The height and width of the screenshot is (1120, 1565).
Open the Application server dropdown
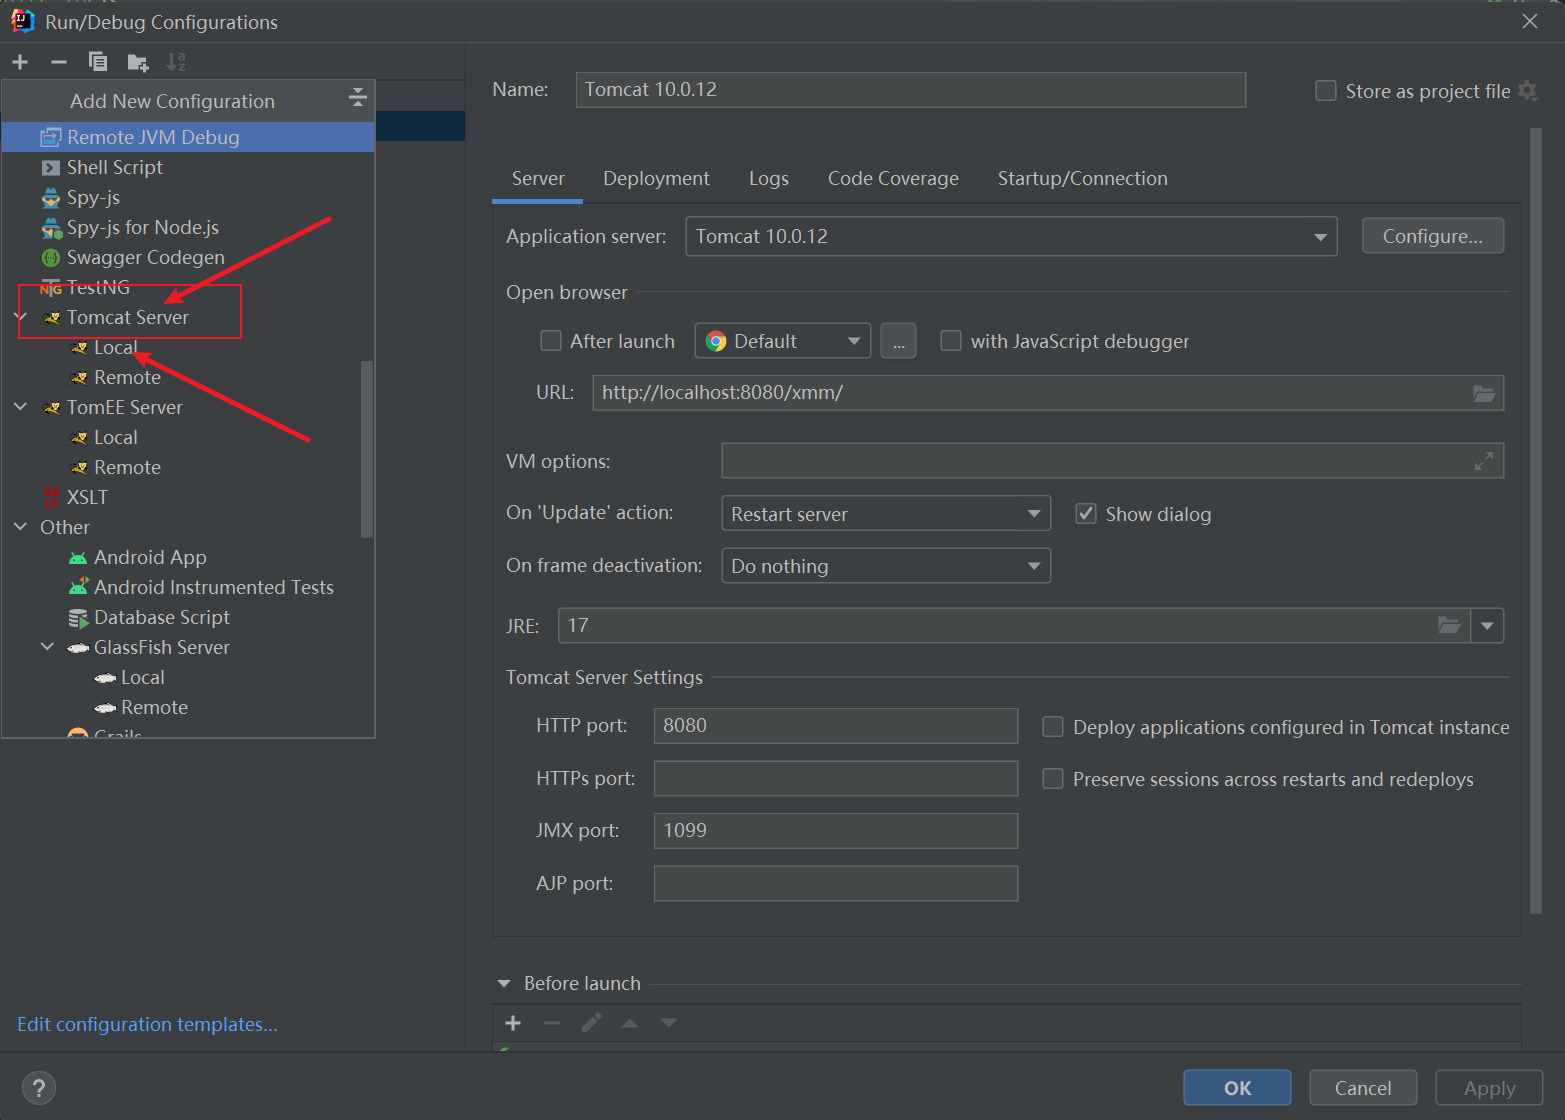pyautogui.click(x=1011, y=237)
